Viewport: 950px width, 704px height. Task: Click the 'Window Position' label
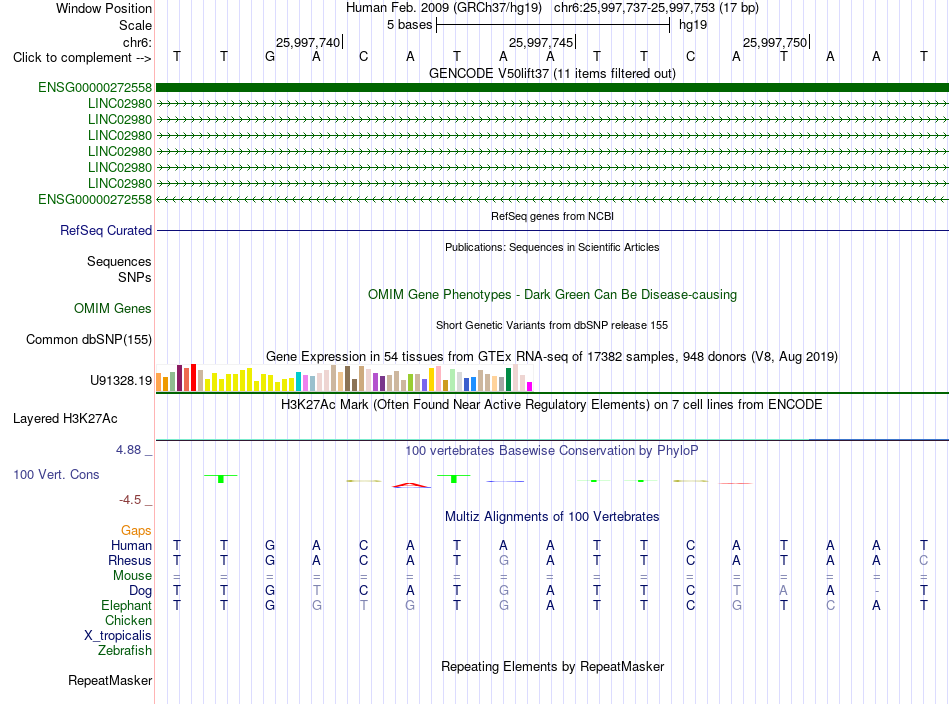(x=104, y=8)
